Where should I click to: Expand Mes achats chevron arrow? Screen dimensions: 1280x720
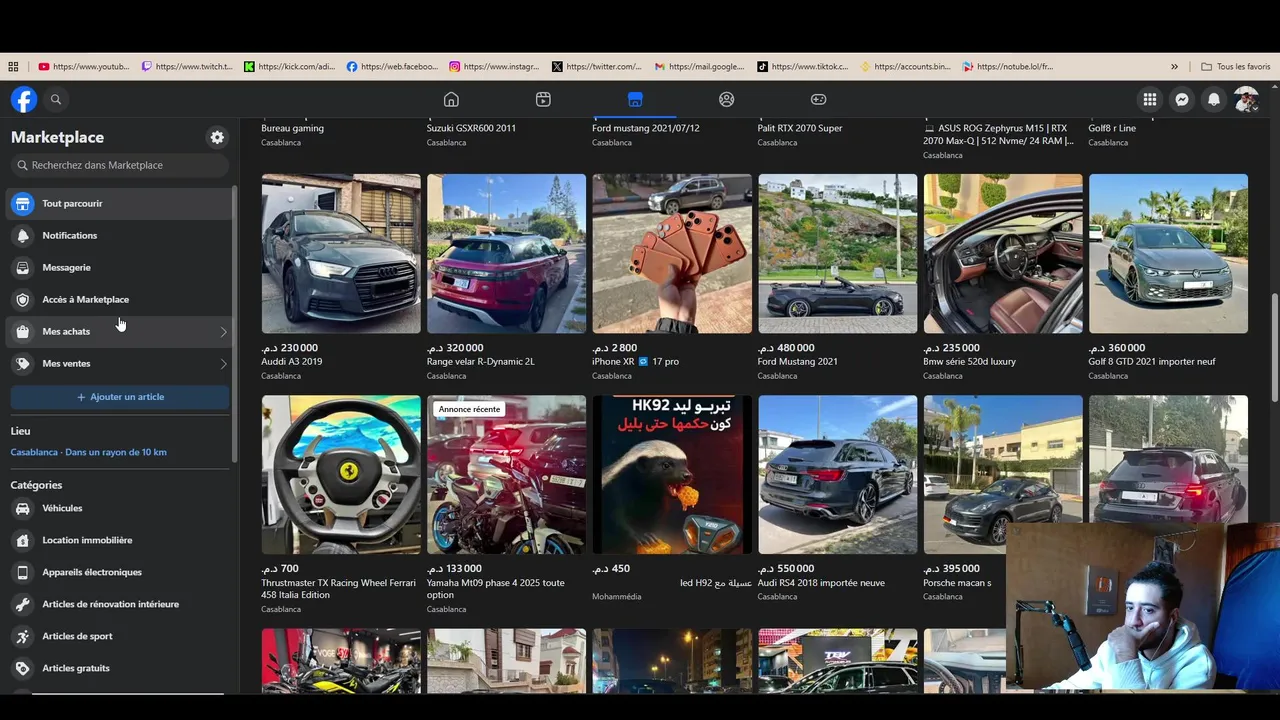223,332
